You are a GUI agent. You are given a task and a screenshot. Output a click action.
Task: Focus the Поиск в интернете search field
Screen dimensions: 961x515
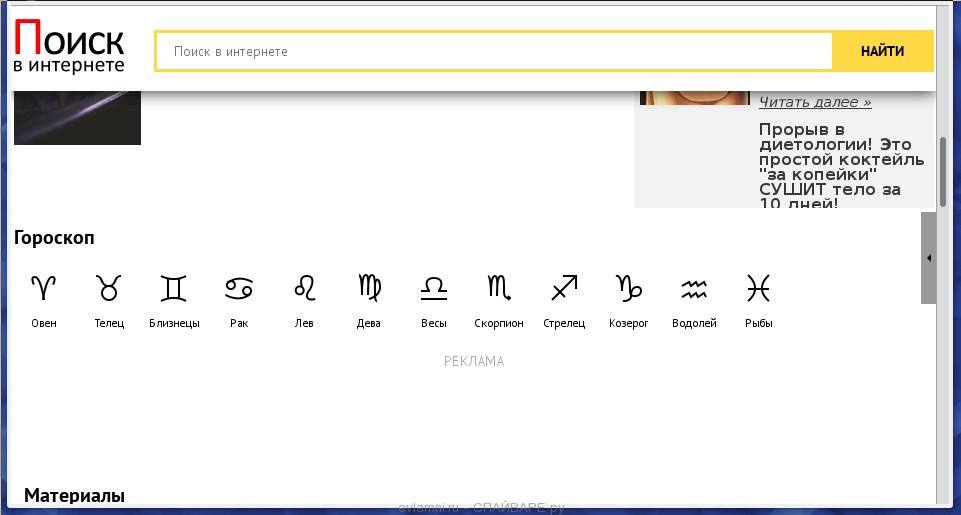click(494, 51)
